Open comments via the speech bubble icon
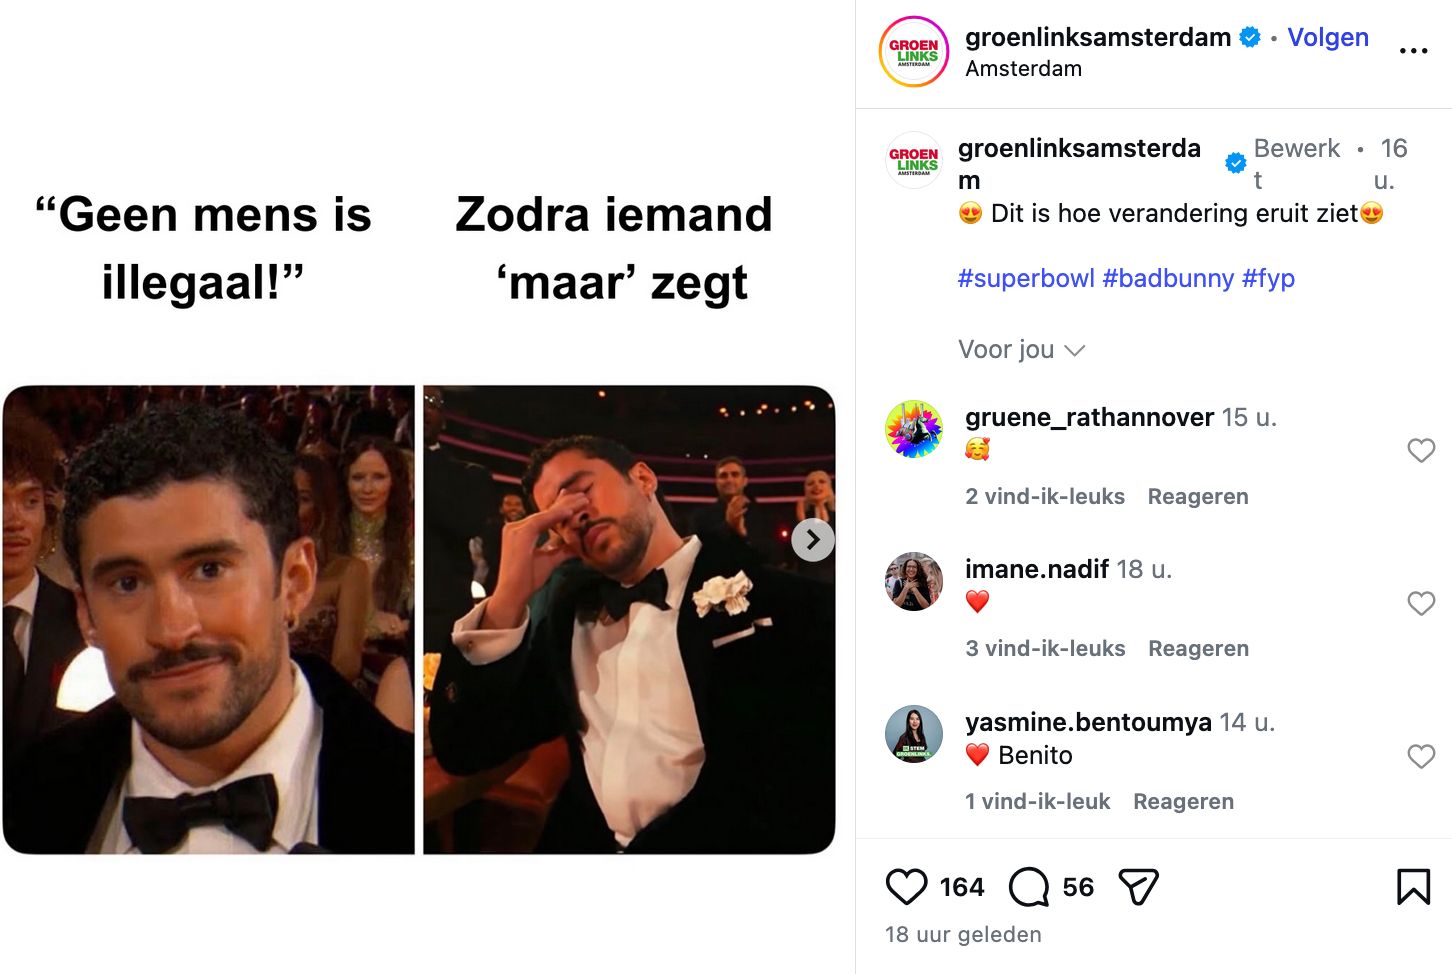The width and height of the screenshot is (1452, 974). point(1029,887)
